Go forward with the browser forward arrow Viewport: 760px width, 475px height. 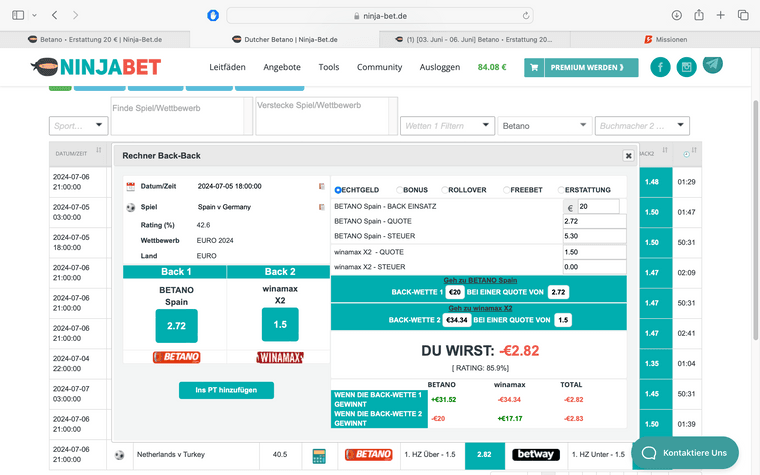[75, 15]
